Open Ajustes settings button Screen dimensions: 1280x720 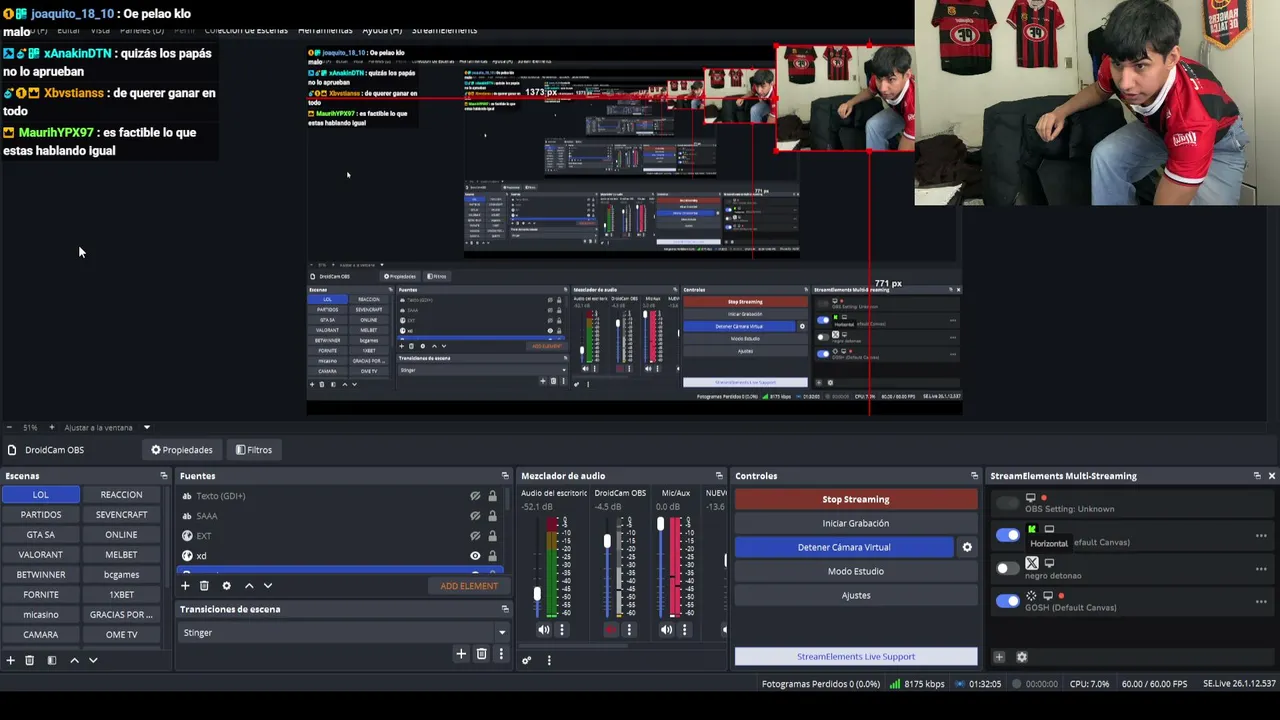pos(856,595)
